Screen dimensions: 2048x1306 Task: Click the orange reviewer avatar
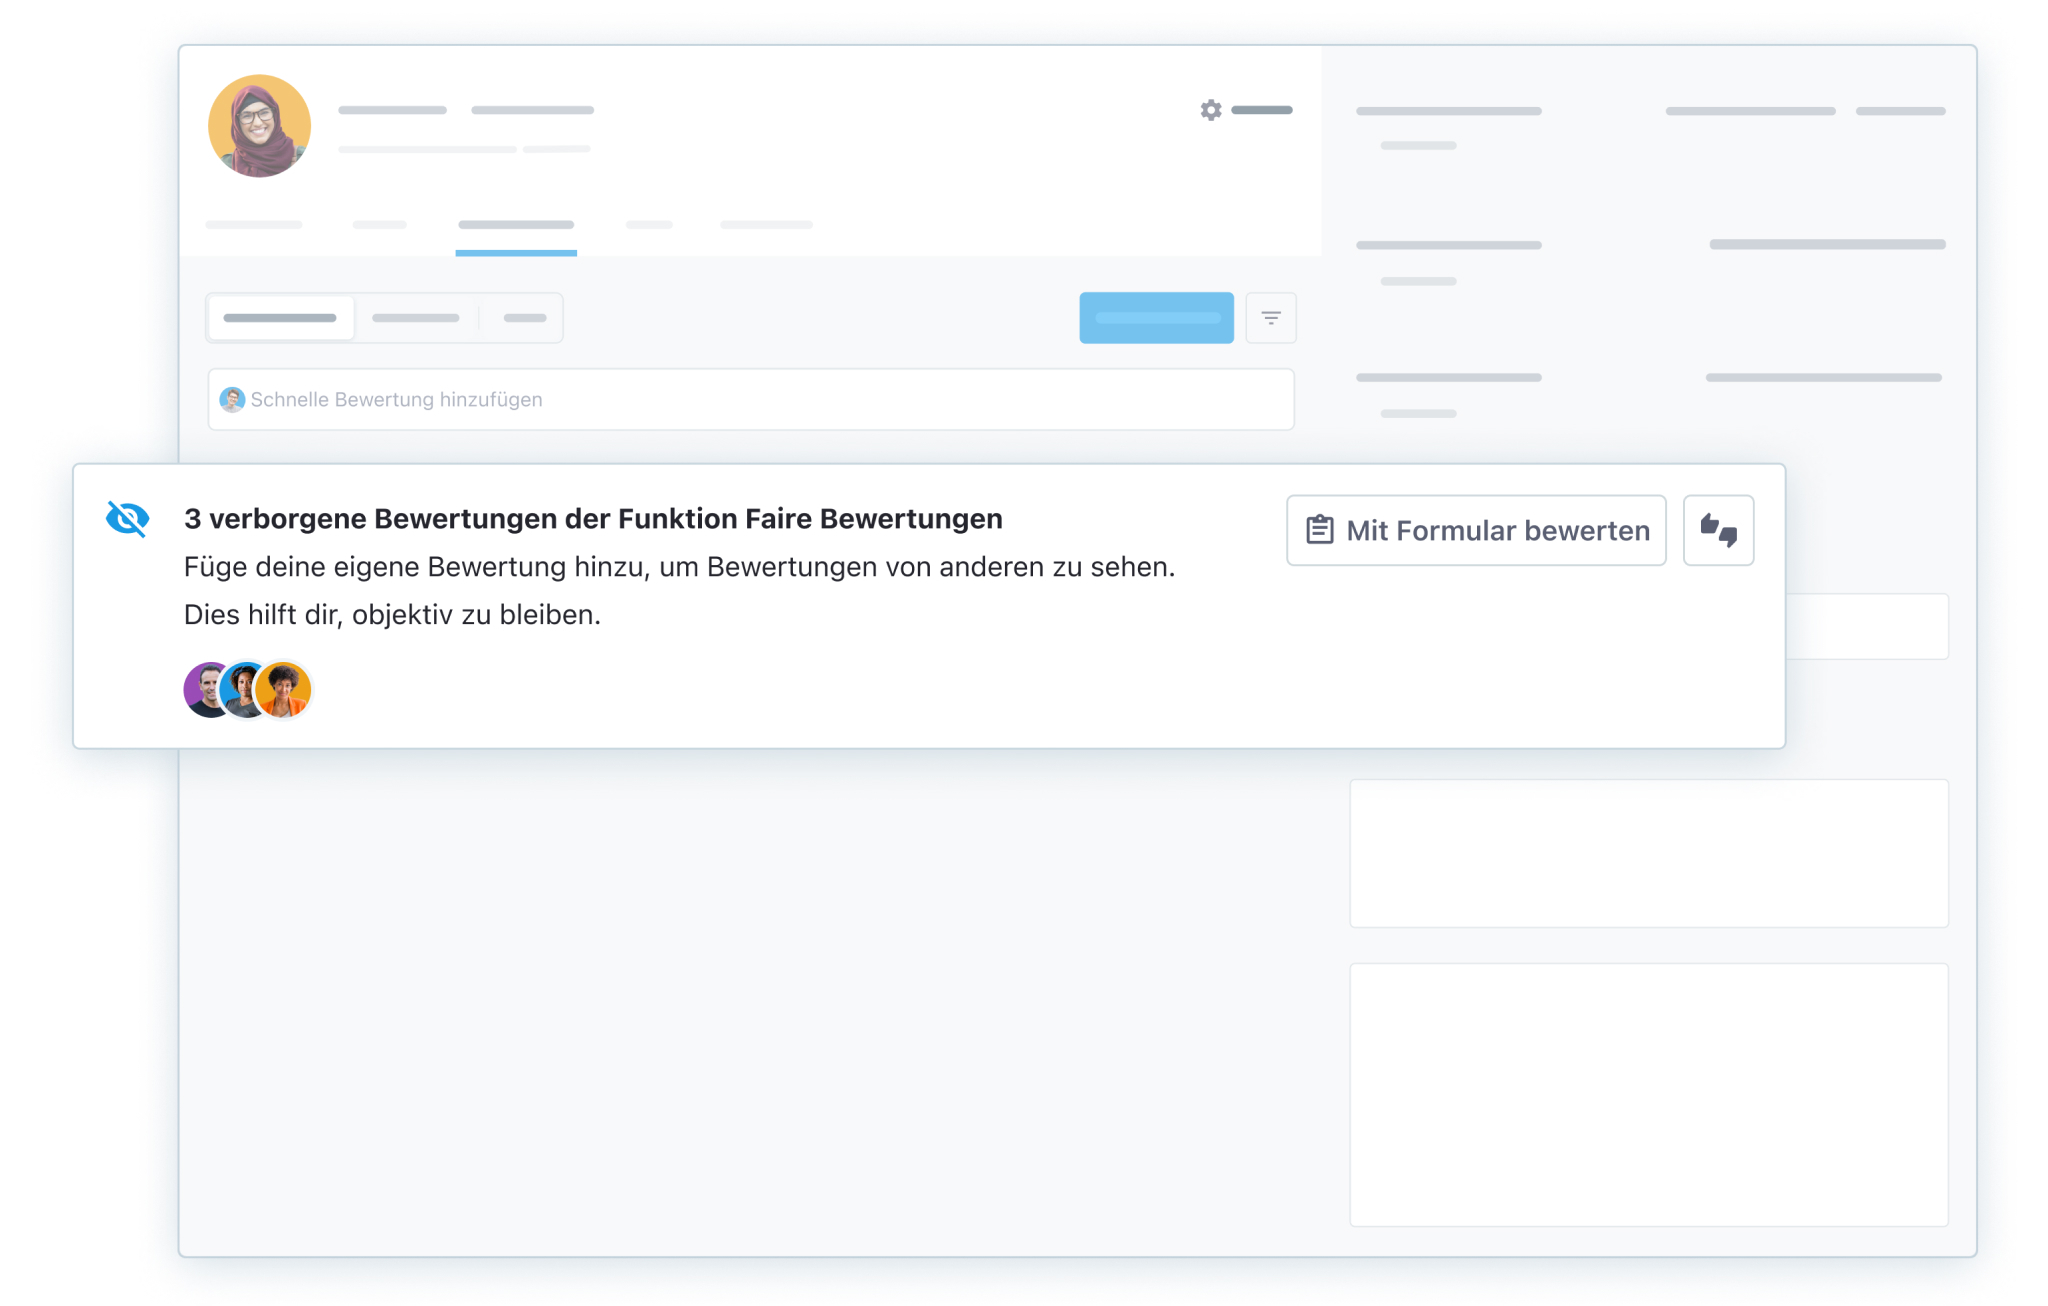point(284,690)
